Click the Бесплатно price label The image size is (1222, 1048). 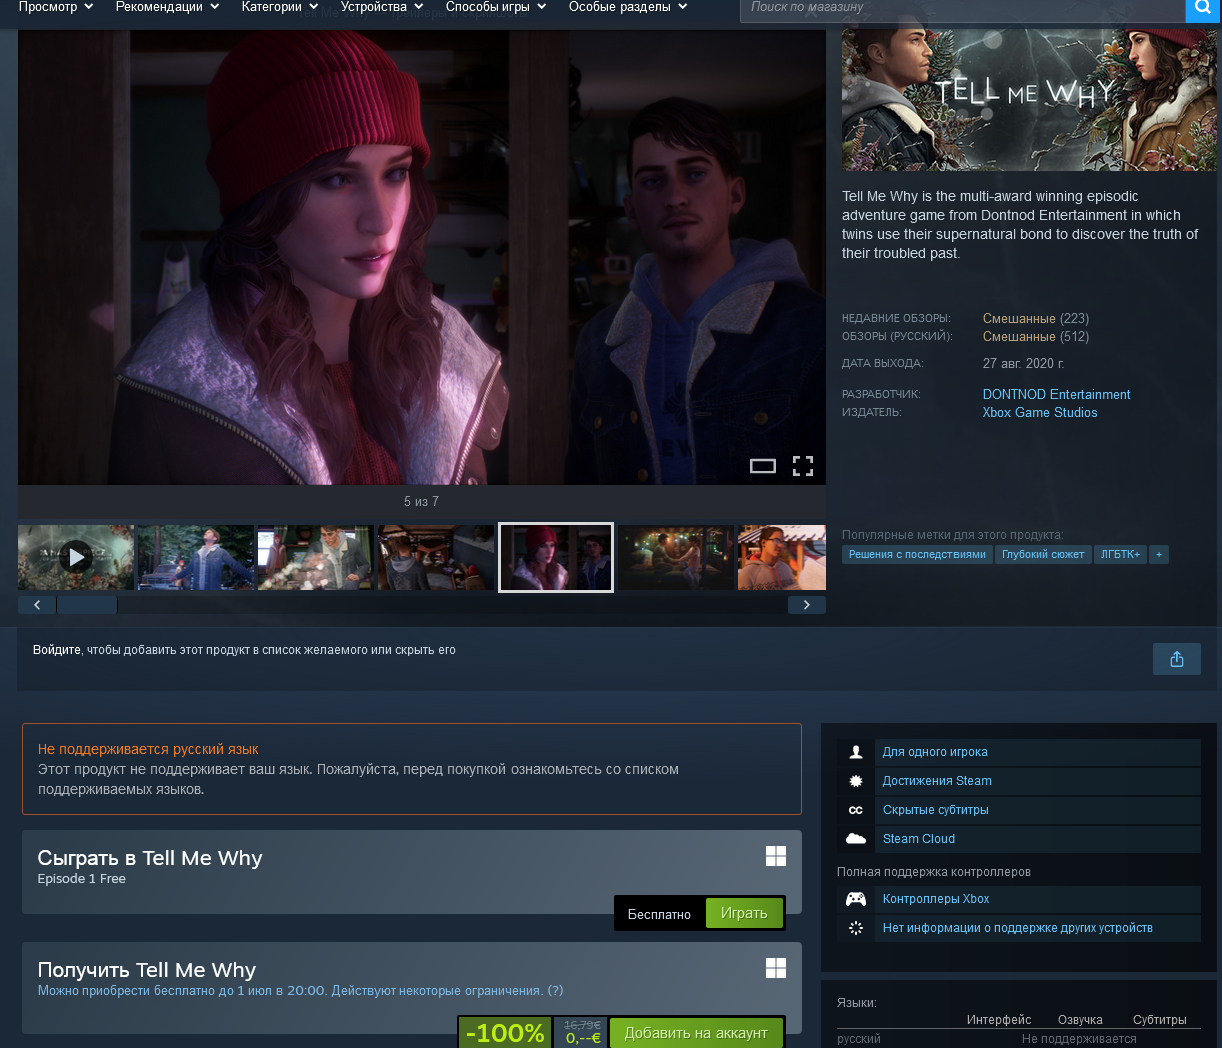659,914
